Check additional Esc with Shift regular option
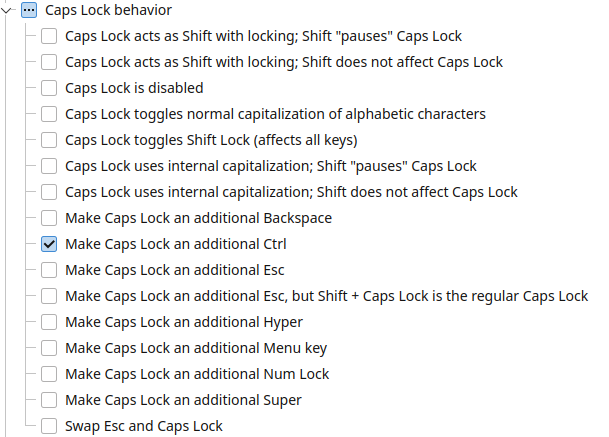This screenshot has width=609, height=437. [x=49, y=296]
